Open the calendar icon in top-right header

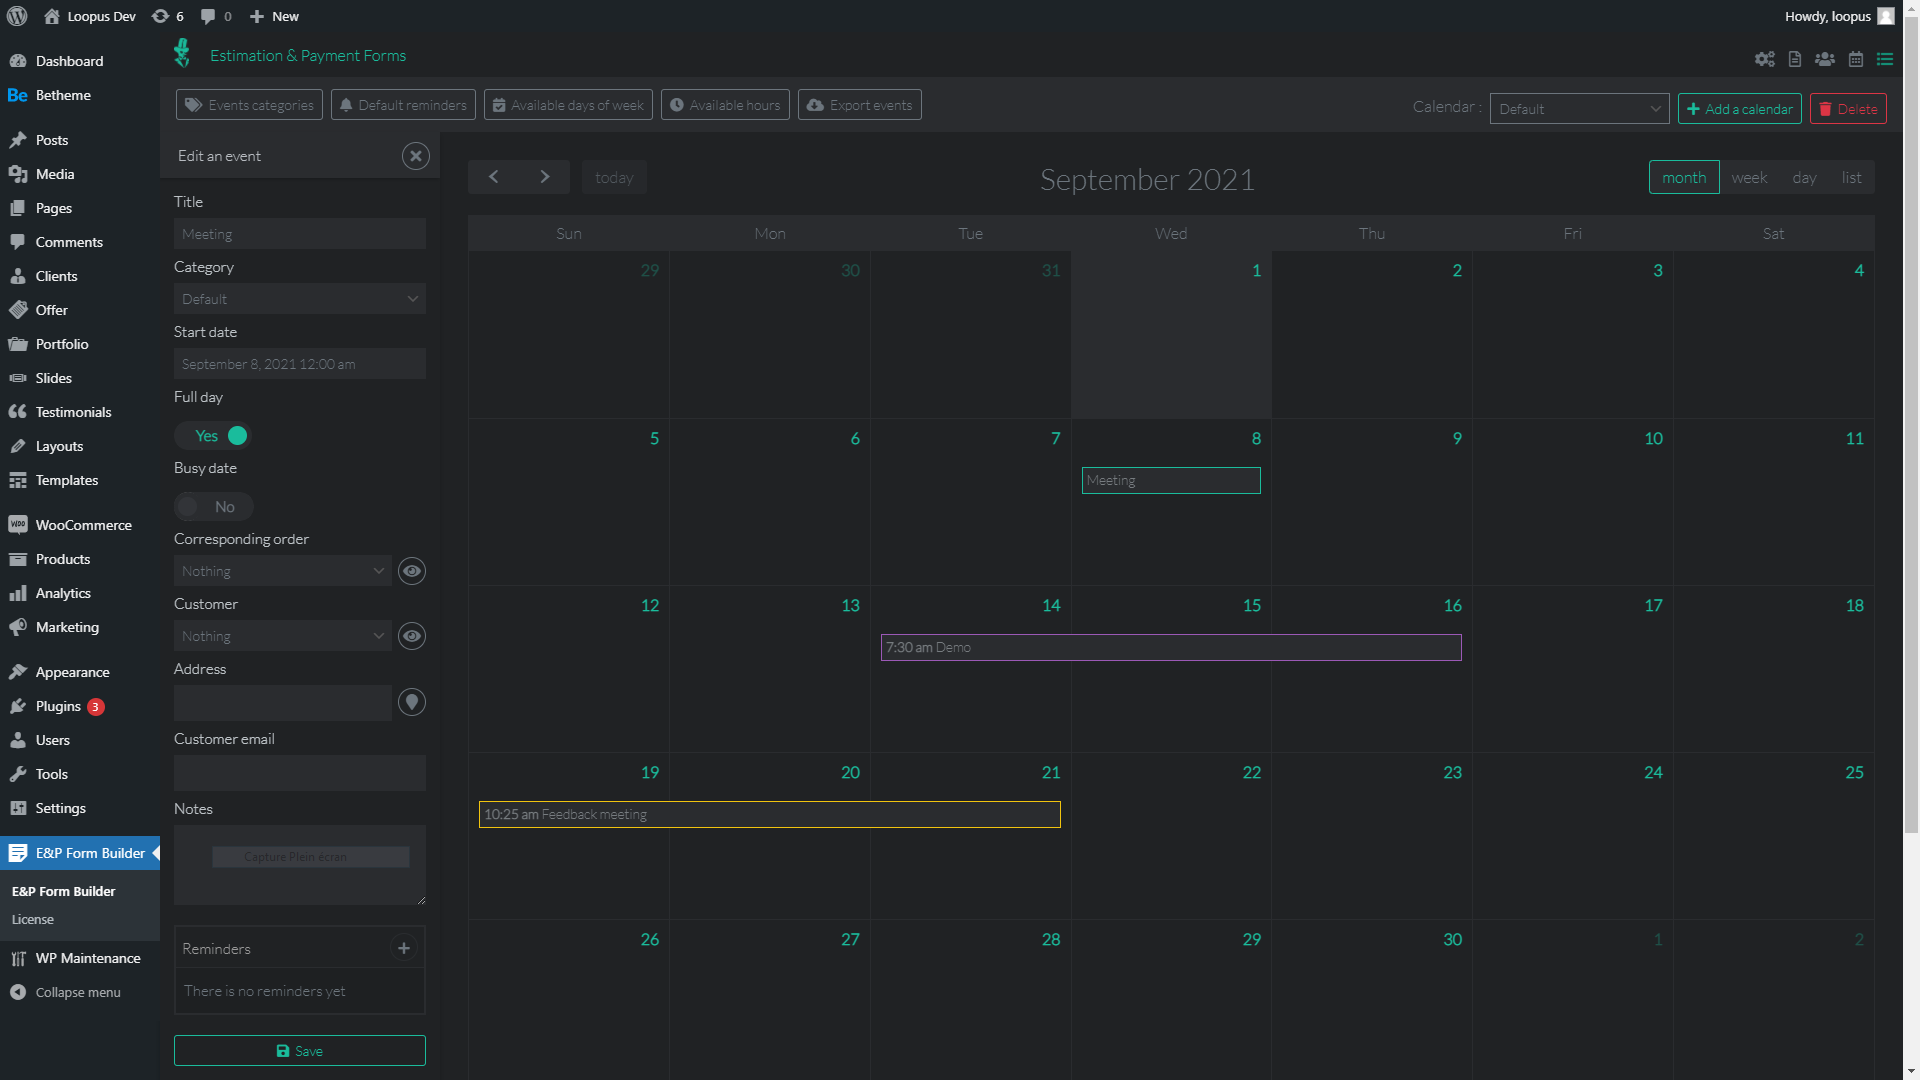[1855, 60]
